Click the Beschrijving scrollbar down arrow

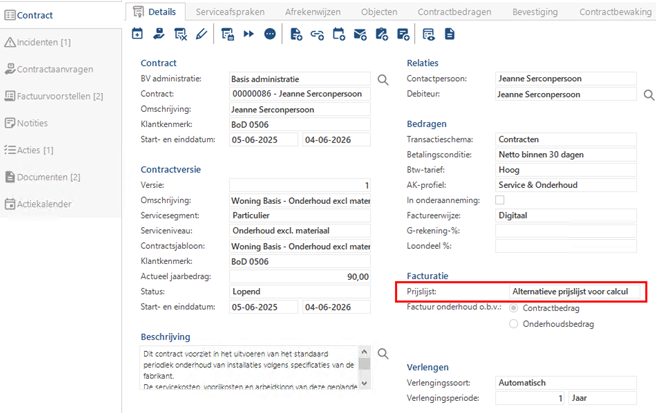point(365,384)
